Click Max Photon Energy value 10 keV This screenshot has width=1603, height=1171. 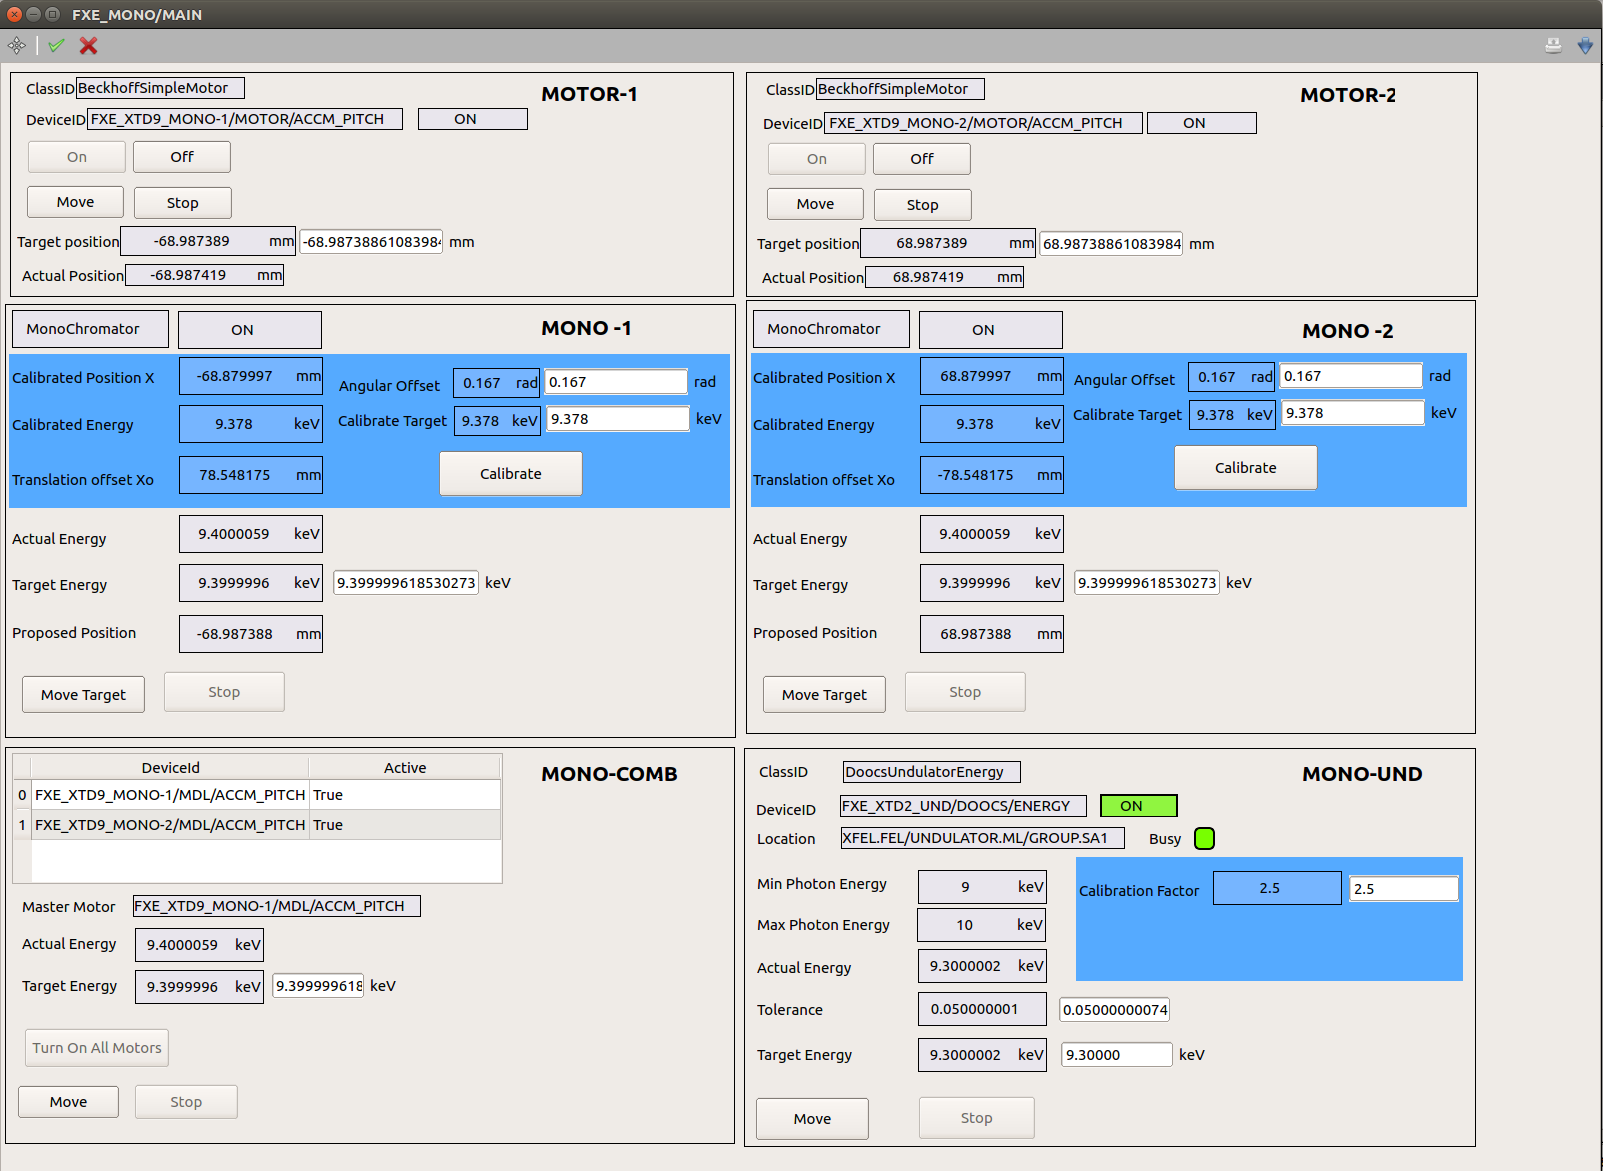(x=982, y=925)
